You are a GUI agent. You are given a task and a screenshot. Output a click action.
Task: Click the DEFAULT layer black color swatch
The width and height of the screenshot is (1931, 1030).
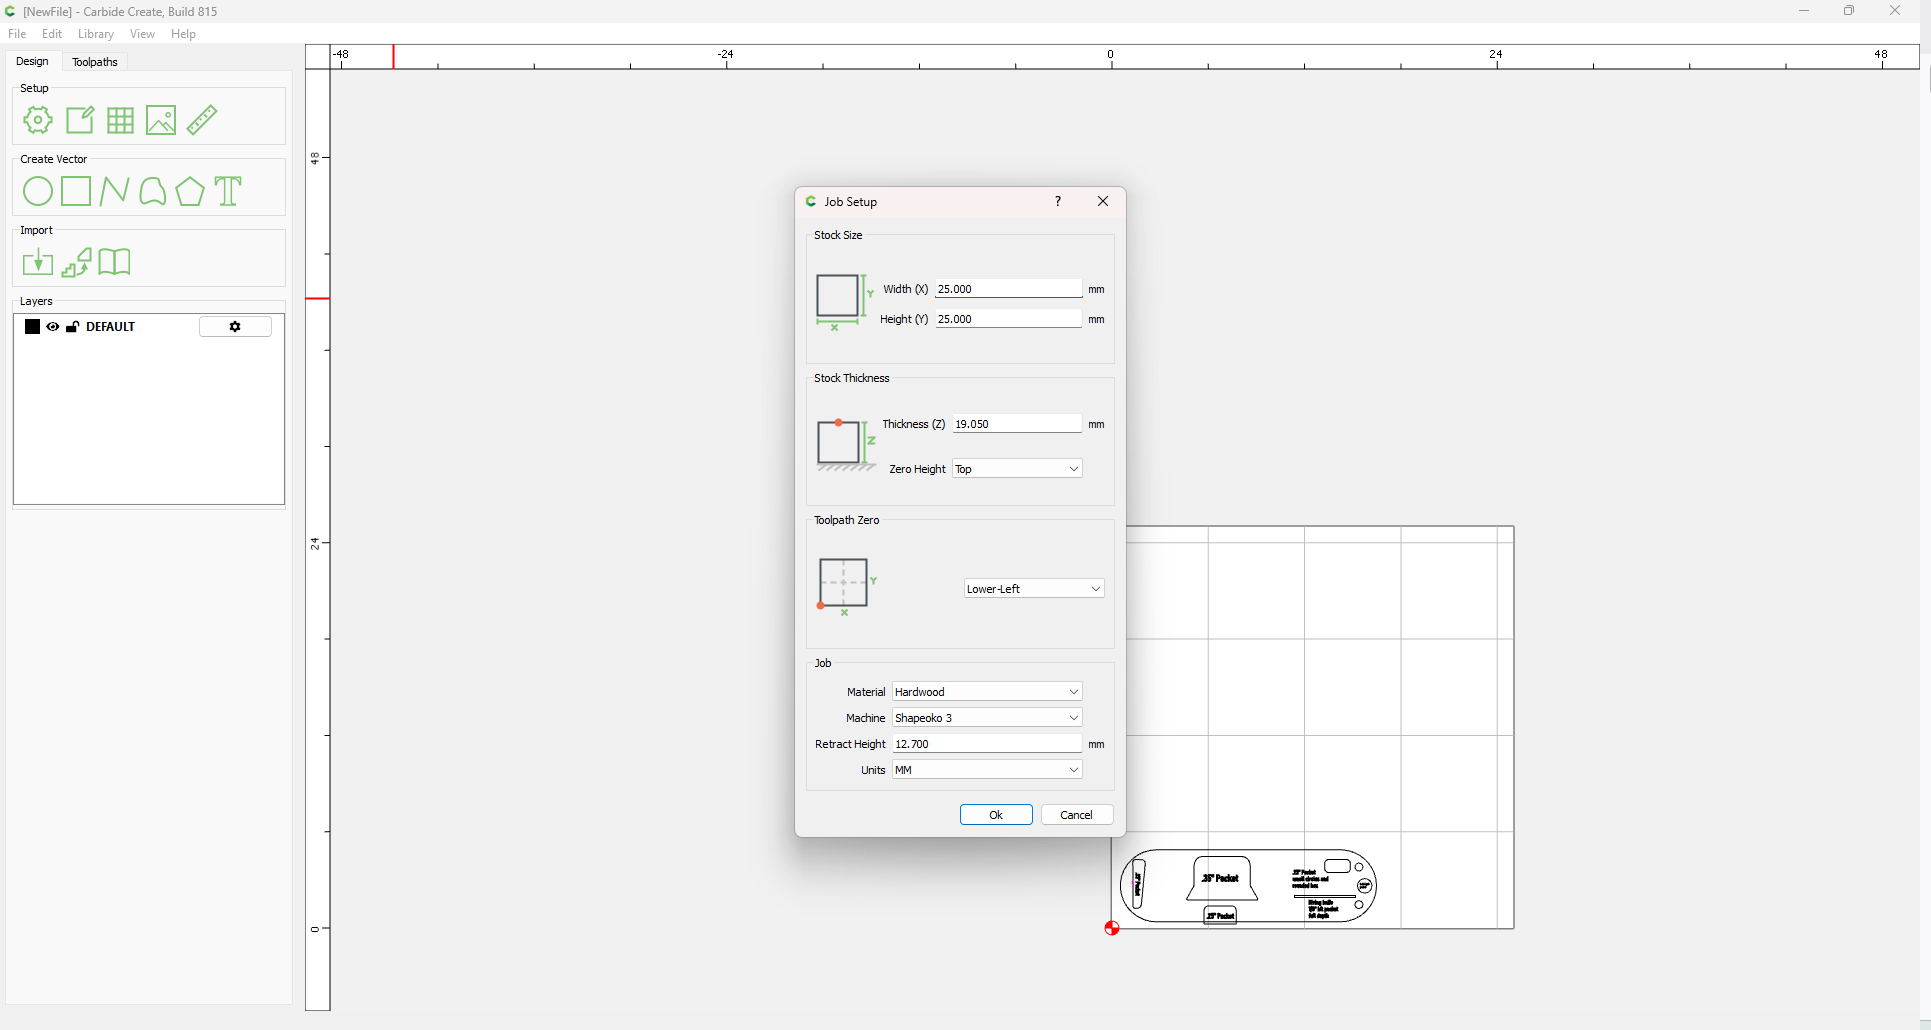pos(32,327)
